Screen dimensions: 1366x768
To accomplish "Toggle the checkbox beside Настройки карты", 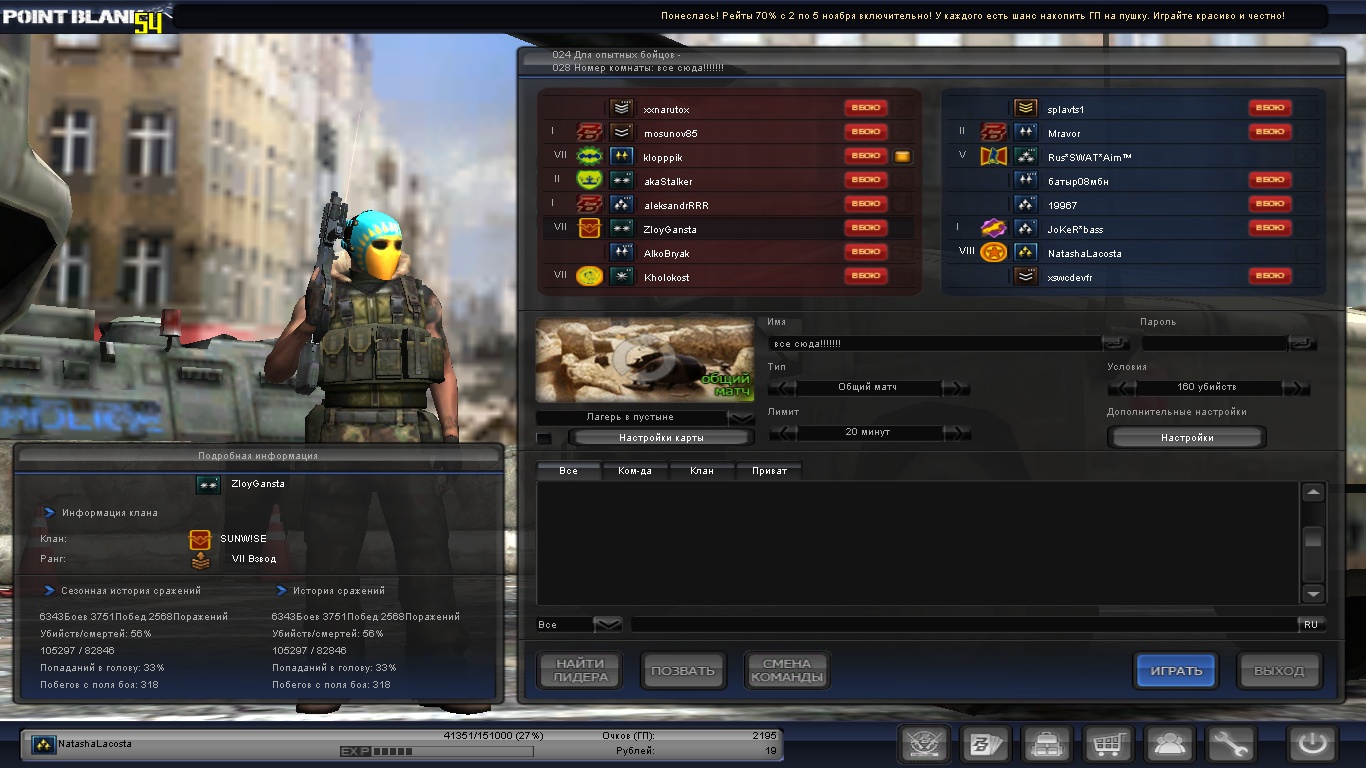I will (x=544, y=438).
